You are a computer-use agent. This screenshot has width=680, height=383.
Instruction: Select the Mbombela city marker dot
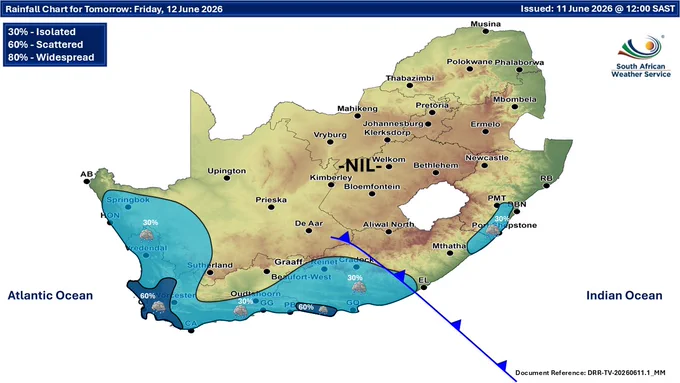click(x=515, y=107)
